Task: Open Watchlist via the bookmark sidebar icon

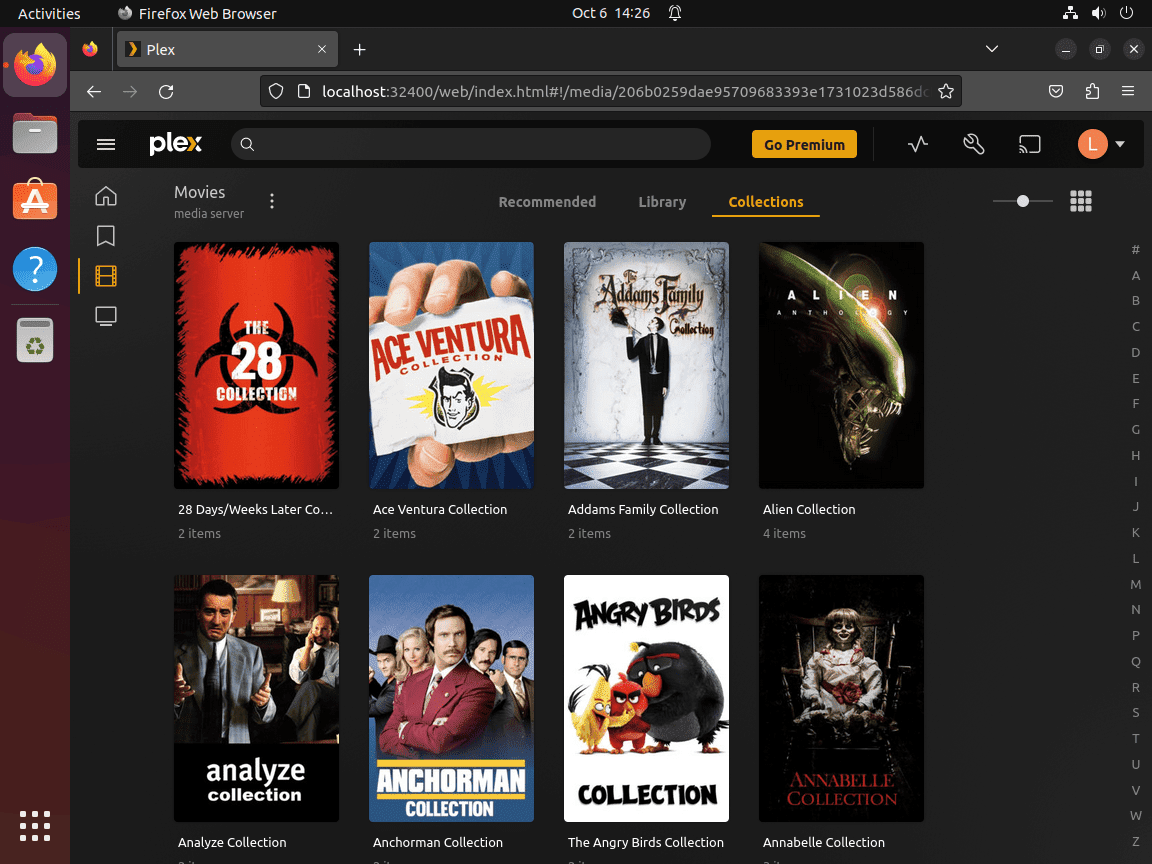Action: (x=105, y=236)
